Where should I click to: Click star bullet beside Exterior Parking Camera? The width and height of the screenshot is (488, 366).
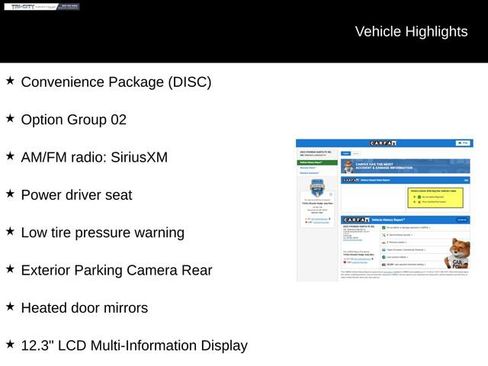(x=10, y=269)
